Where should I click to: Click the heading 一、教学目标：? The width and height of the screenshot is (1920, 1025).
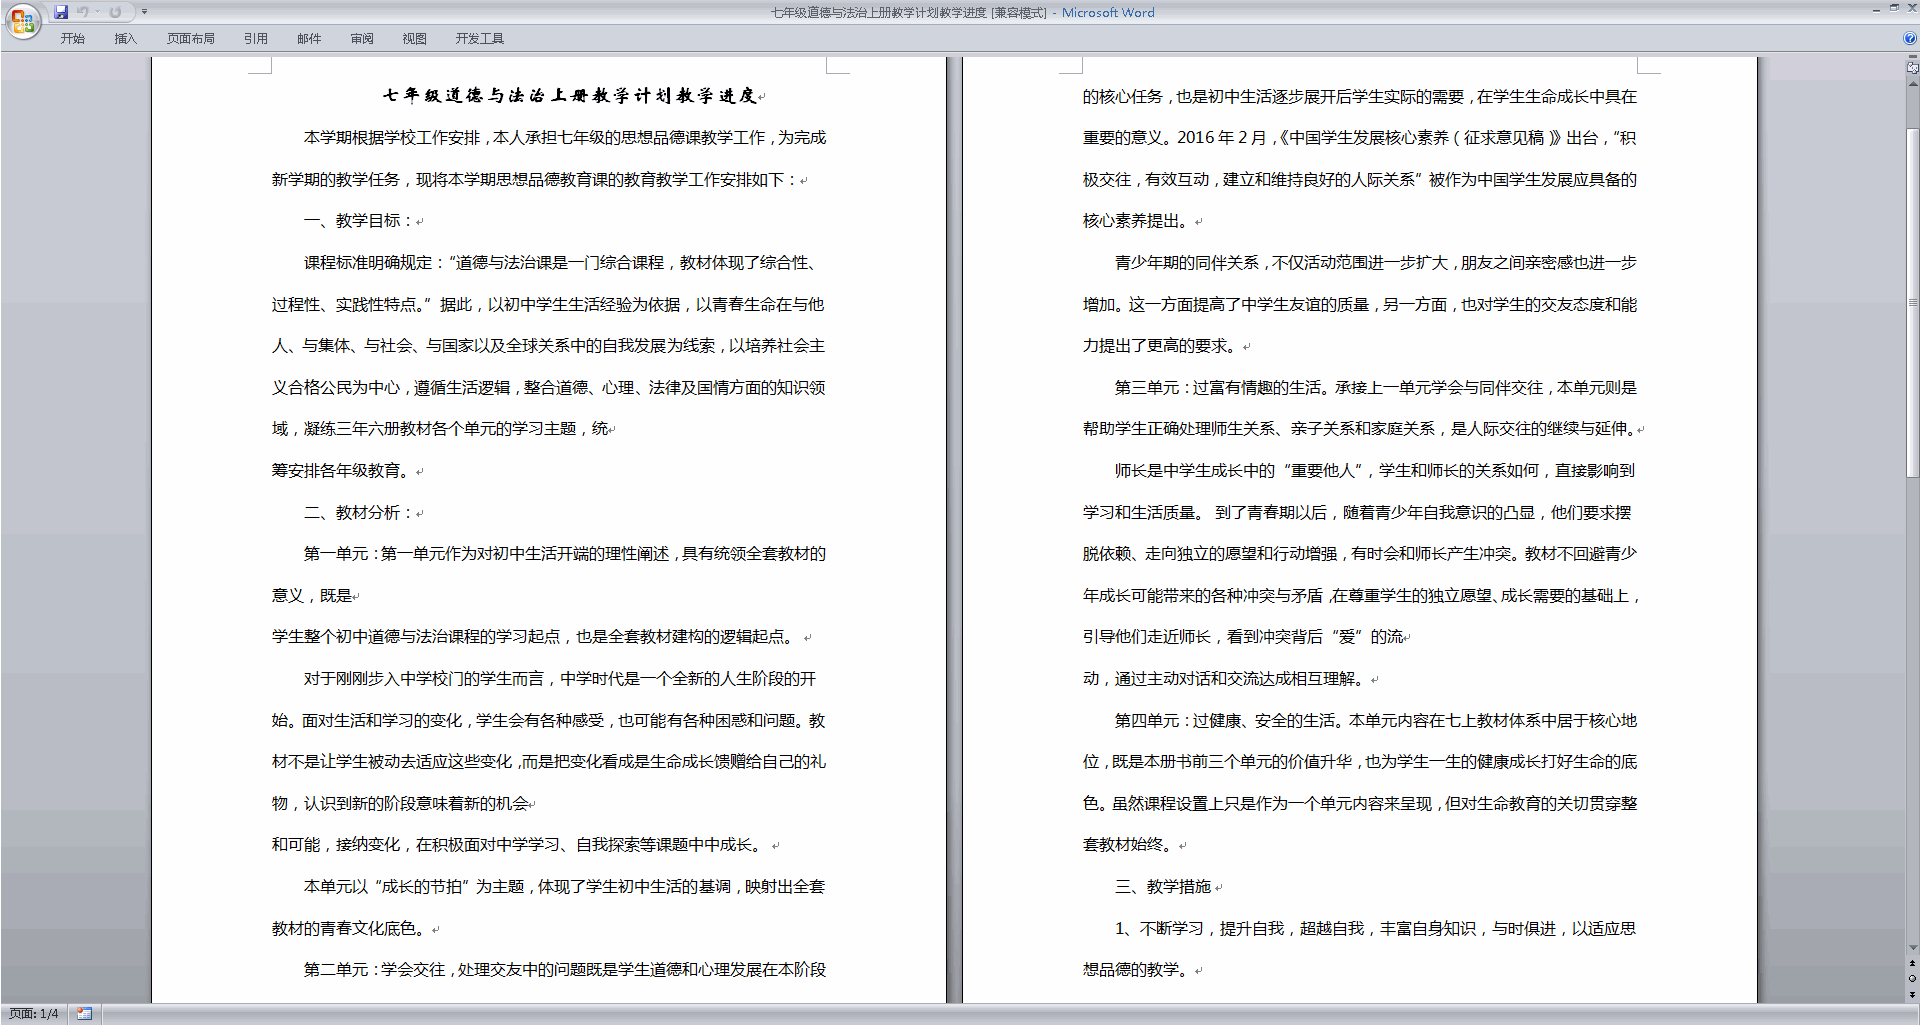pos(359,221)
